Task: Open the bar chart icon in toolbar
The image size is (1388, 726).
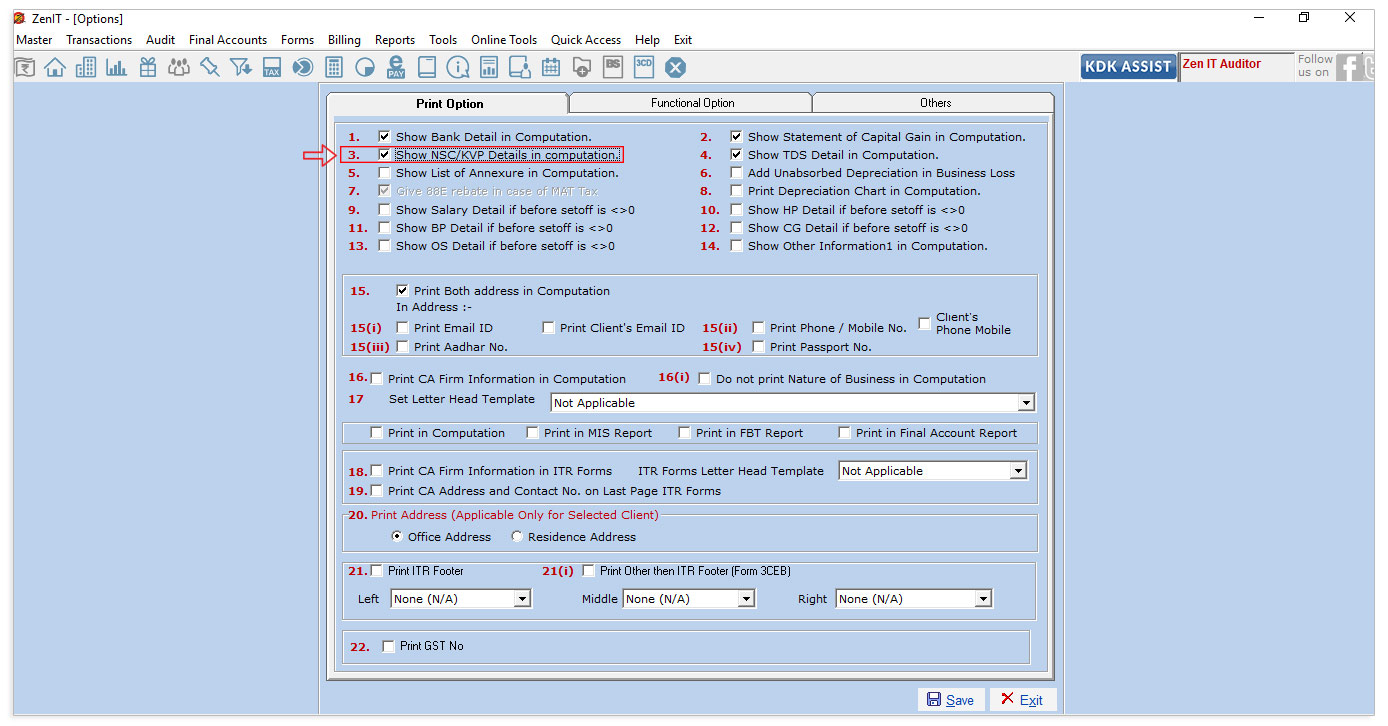Action: pyautogui.click(x=117, y=67)
